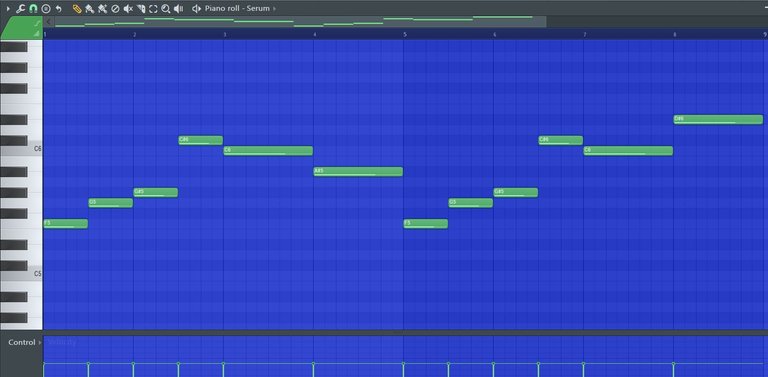Open the wrench Tools menu

coord(21,8)
